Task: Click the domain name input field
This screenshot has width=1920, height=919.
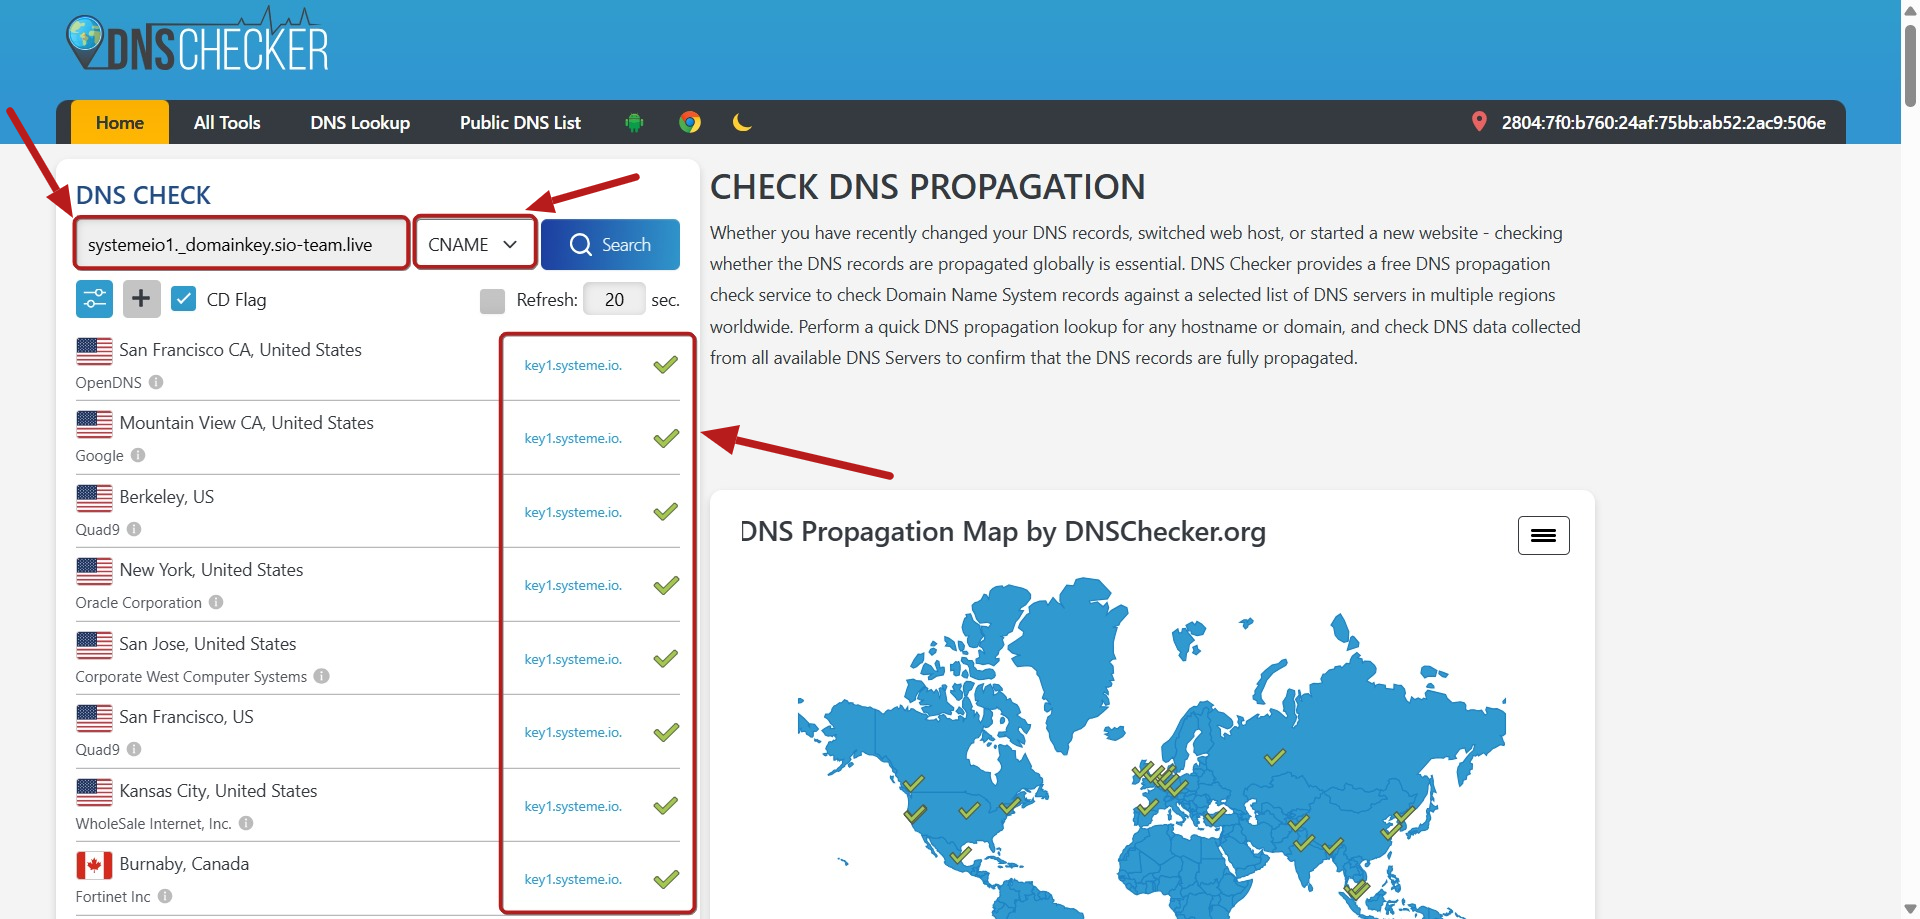Action: coord(241,245)
